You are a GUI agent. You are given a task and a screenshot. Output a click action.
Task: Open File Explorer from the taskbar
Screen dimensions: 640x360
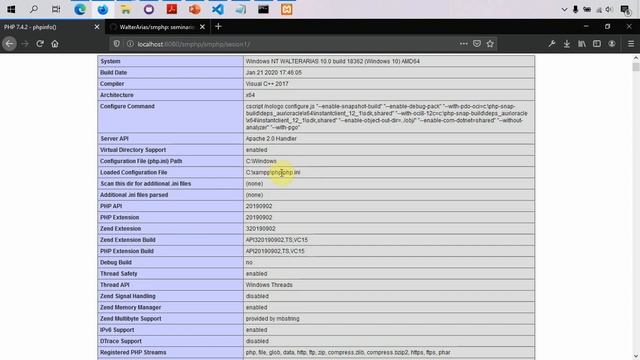point(126,9)
